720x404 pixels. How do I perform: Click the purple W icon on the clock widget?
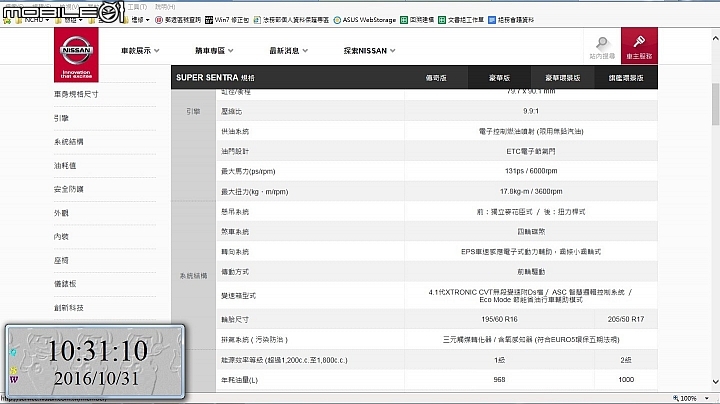click(13, 379)
